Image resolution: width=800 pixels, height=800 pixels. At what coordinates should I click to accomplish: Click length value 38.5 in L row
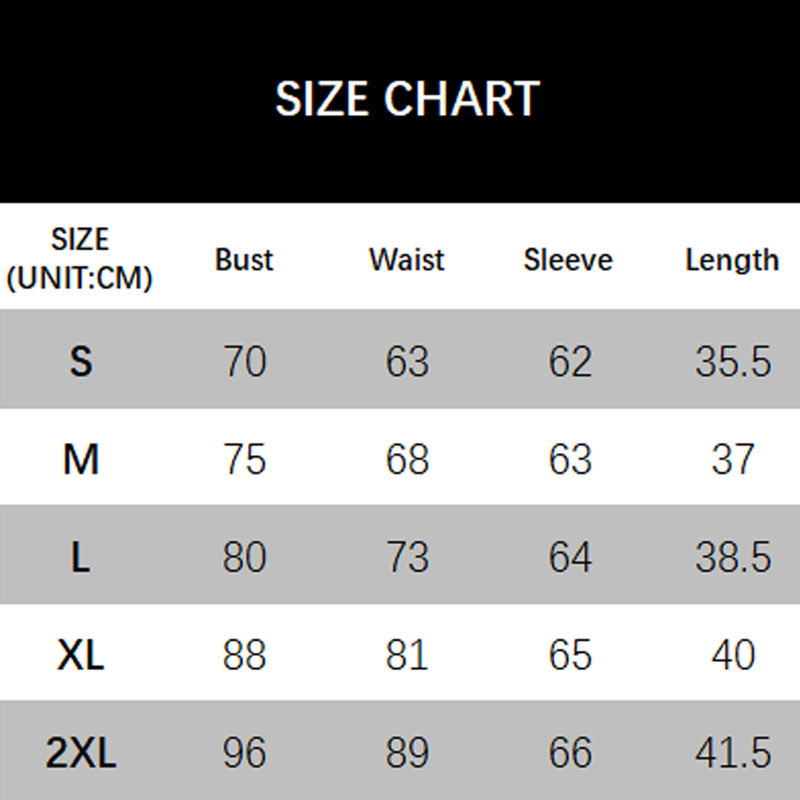click(x=733, y=557)
